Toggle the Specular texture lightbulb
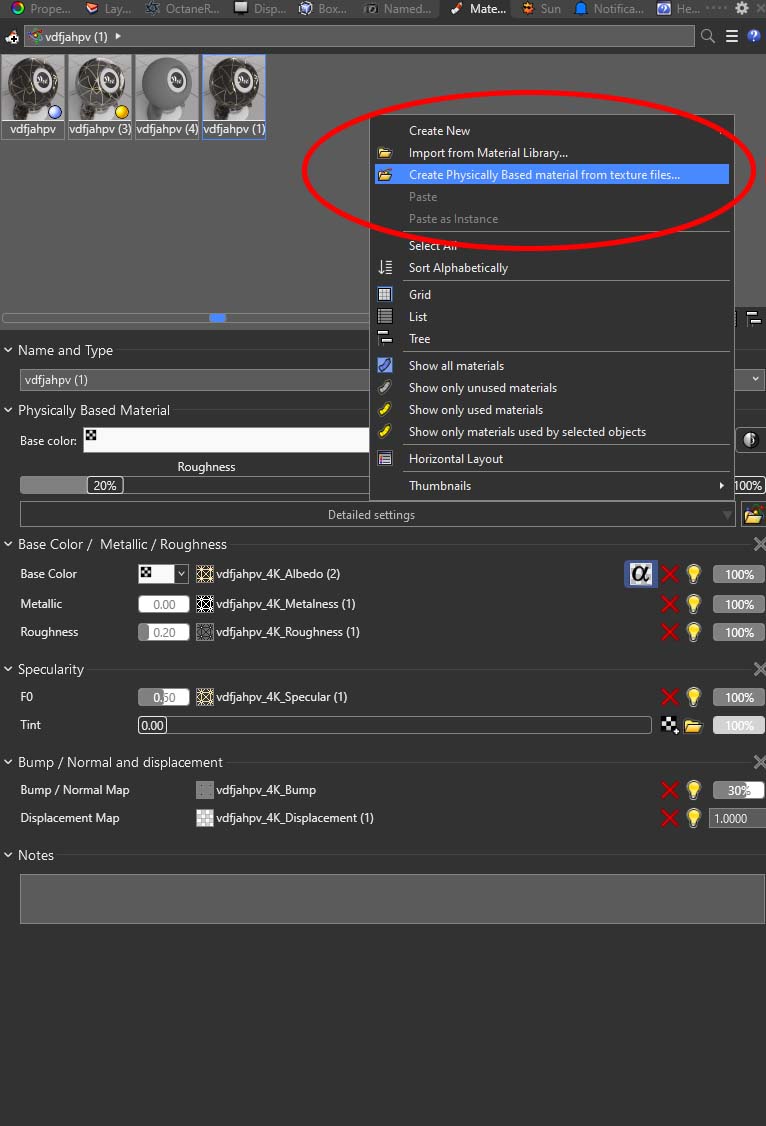 (x=693, y=697)
